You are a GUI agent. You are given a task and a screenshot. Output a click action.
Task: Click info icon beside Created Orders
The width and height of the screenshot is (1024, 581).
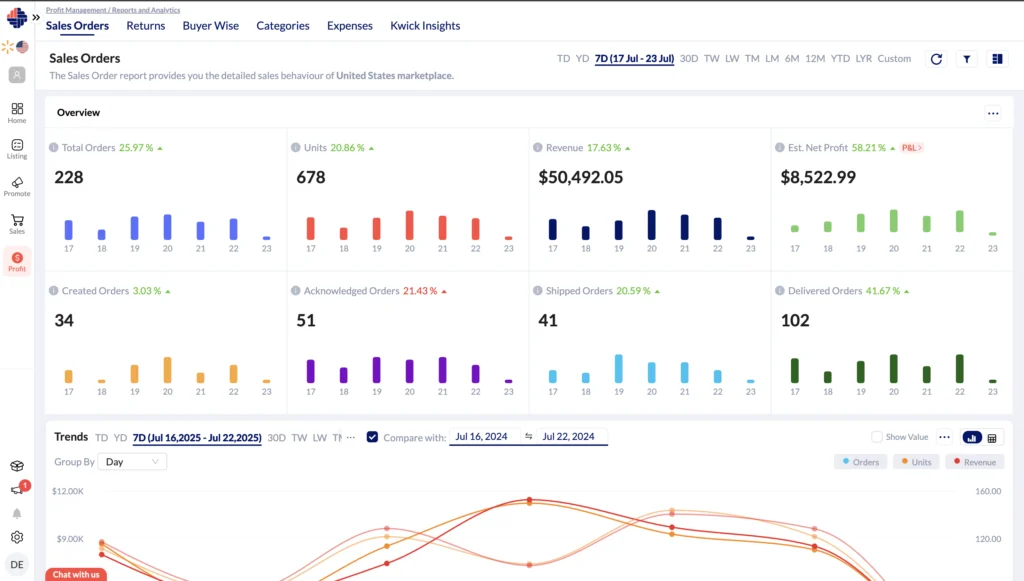54,290
